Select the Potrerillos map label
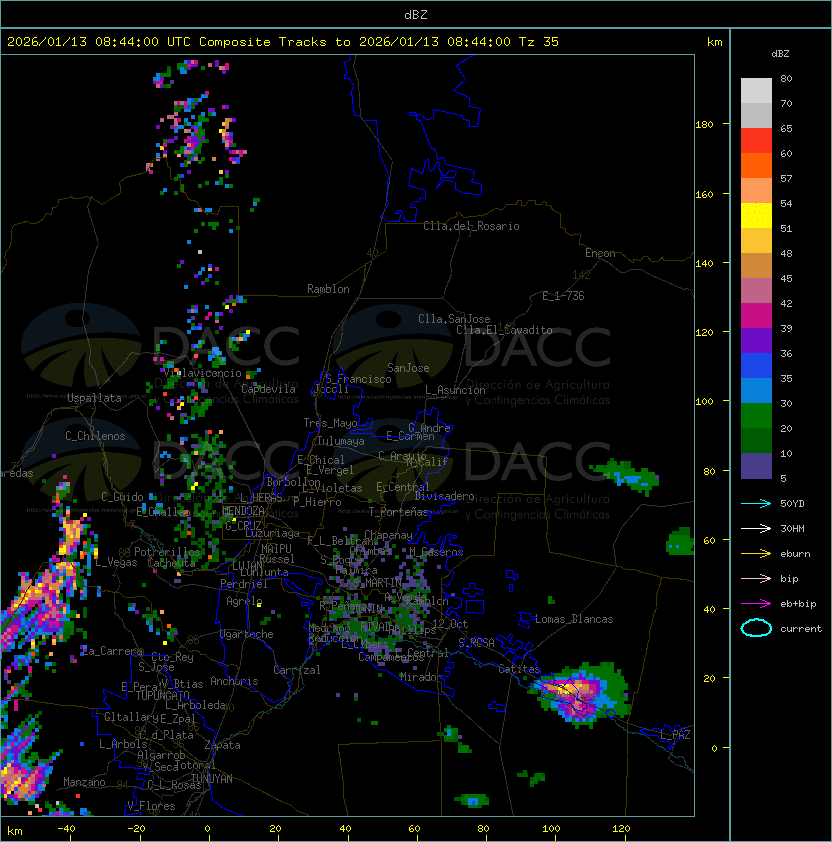The height and width of the screenshot is (842, 832). (x=167, y=551)
